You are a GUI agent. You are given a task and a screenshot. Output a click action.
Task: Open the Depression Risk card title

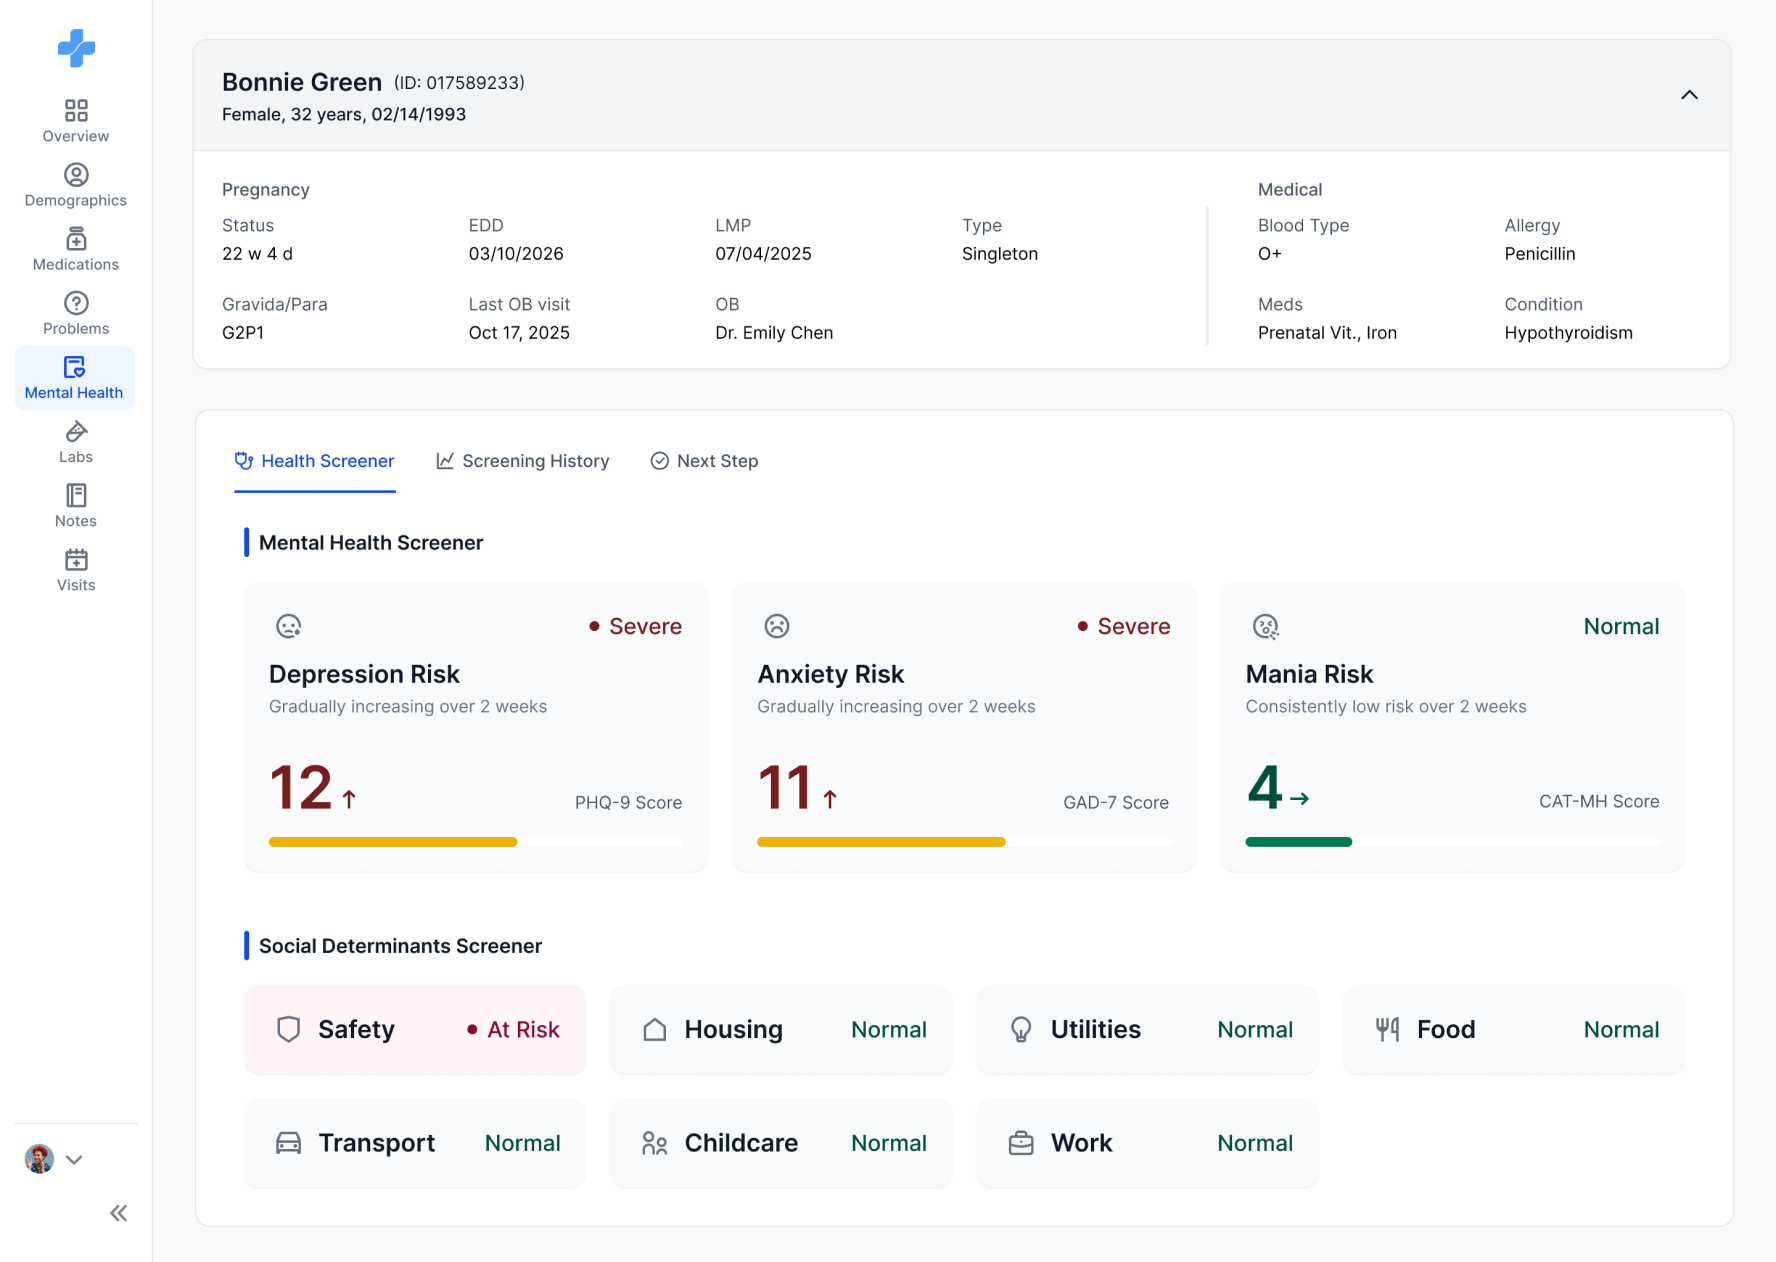point(364,674)
